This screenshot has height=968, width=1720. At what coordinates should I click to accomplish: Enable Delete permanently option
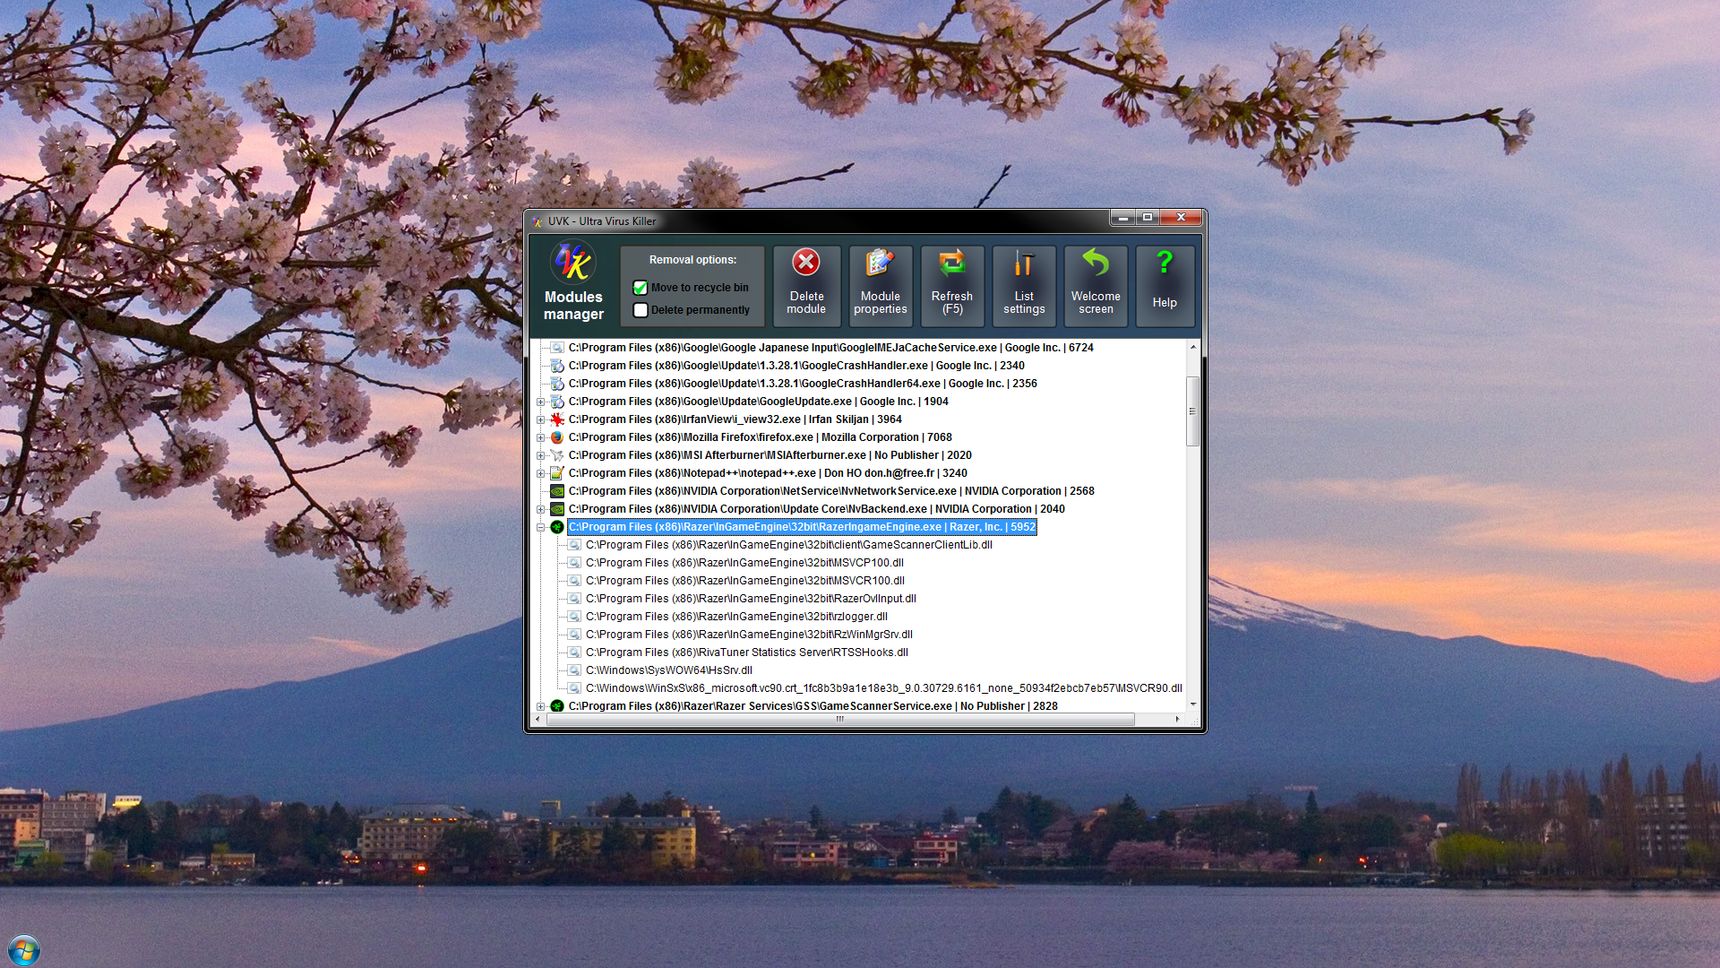click(x=641, y=310)
